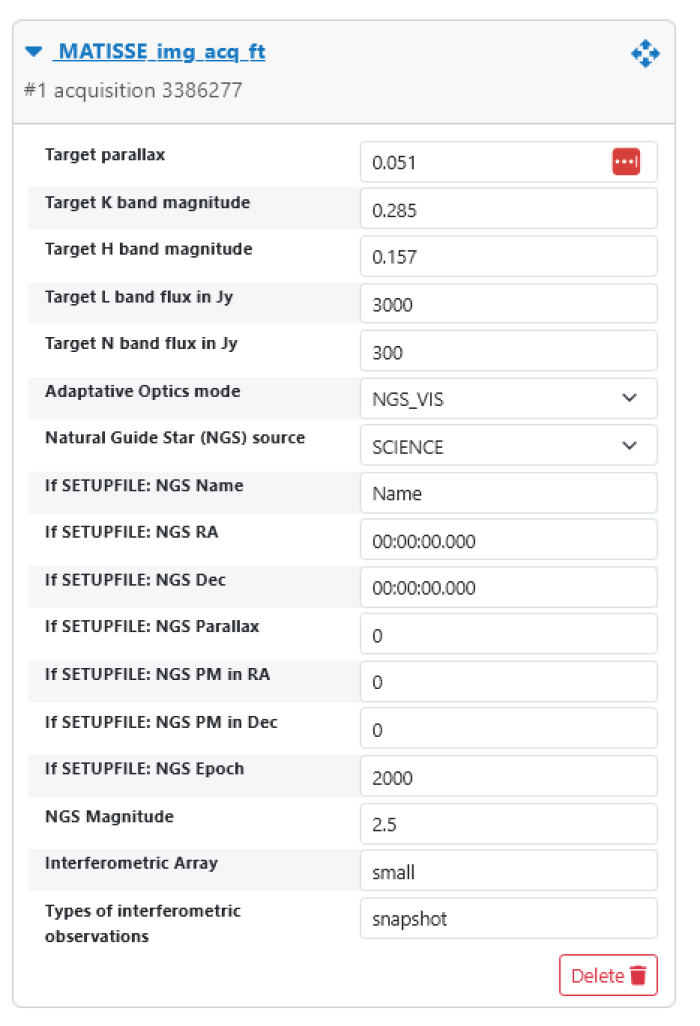Image resolution: width=700 pixels, height=1026 pixels.
Task: Click red icon in Target parallax field
Action: tap(626, 162)
